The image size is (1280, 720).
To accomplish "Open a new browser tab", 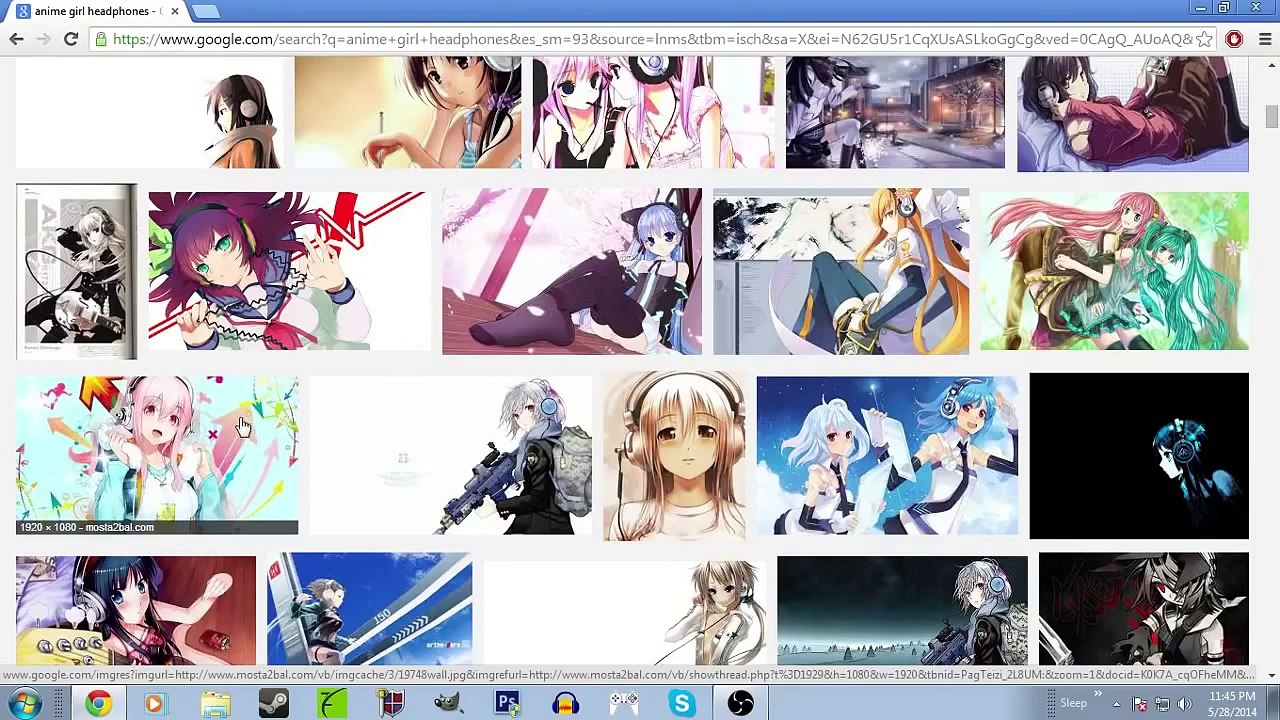I will tap(205, 11).
